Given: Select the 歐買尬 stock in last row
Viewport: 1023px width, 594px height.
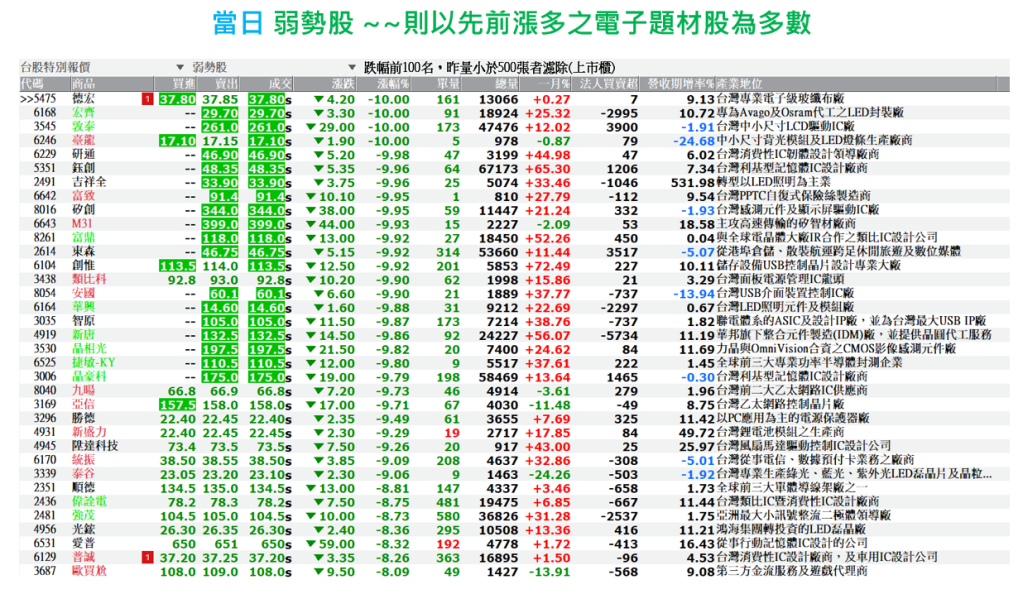Looking at the screenshot, I should pos(89,570).
